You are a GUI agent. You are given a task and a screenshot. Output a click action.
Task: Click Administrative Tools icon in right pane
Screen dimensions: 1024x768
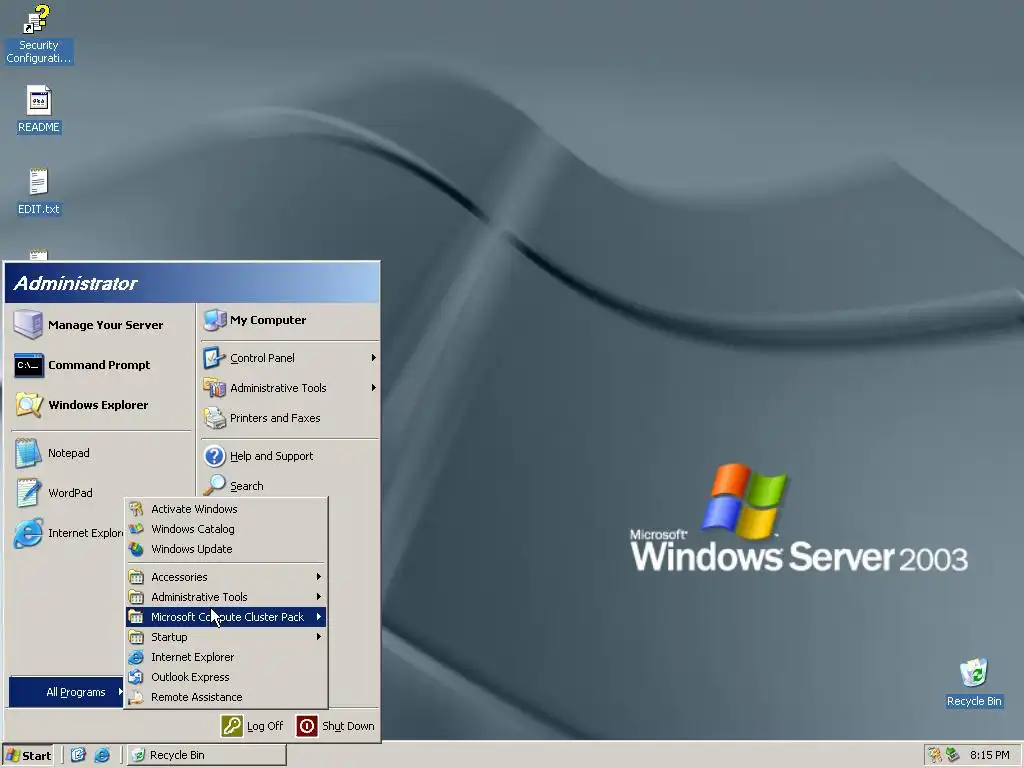[214, 388]
